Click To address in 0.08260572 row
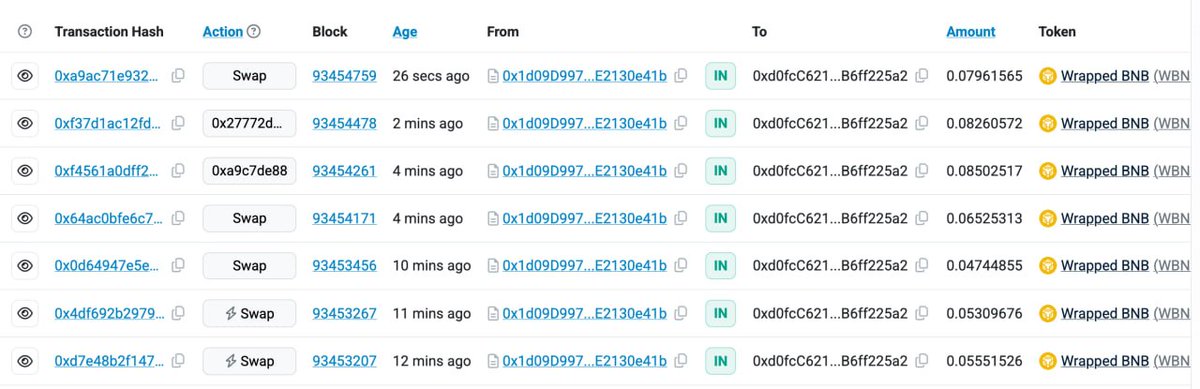The width and height of the screenshot is (1200, 389). (830, 123)
